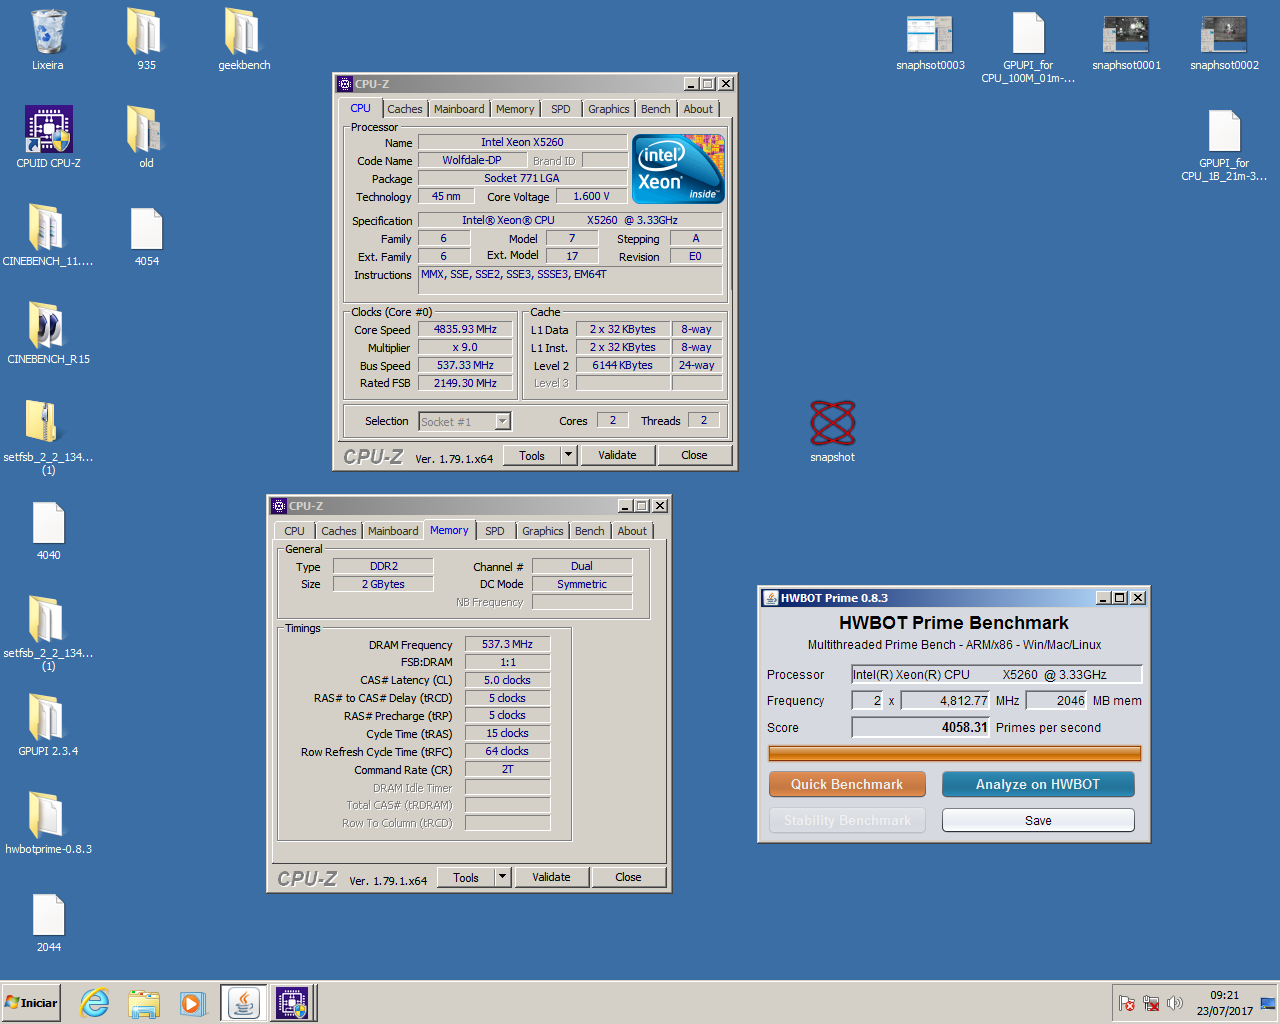1280x1024 pixels.
Task: Start the Quick Benchmark in HWBOT Prime
Action: pyautogui.click(x=847, y=784)
